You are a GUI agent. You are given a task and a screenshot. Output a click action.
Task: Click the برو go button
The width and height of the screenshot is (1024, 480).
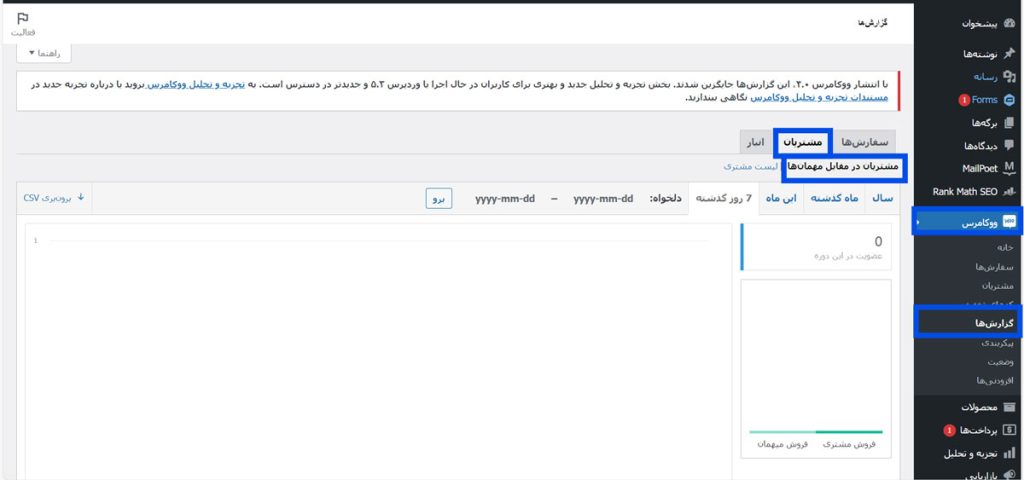tap(439, 199)
